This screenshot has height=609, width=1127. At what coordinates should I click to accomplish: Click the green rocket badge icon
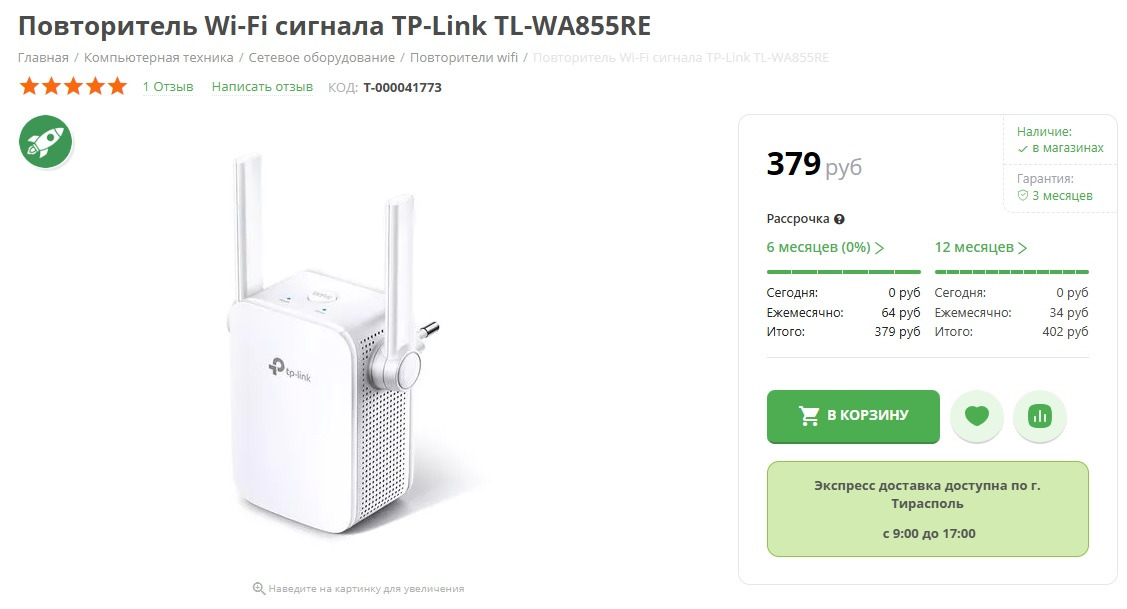(x=45, y=142)
